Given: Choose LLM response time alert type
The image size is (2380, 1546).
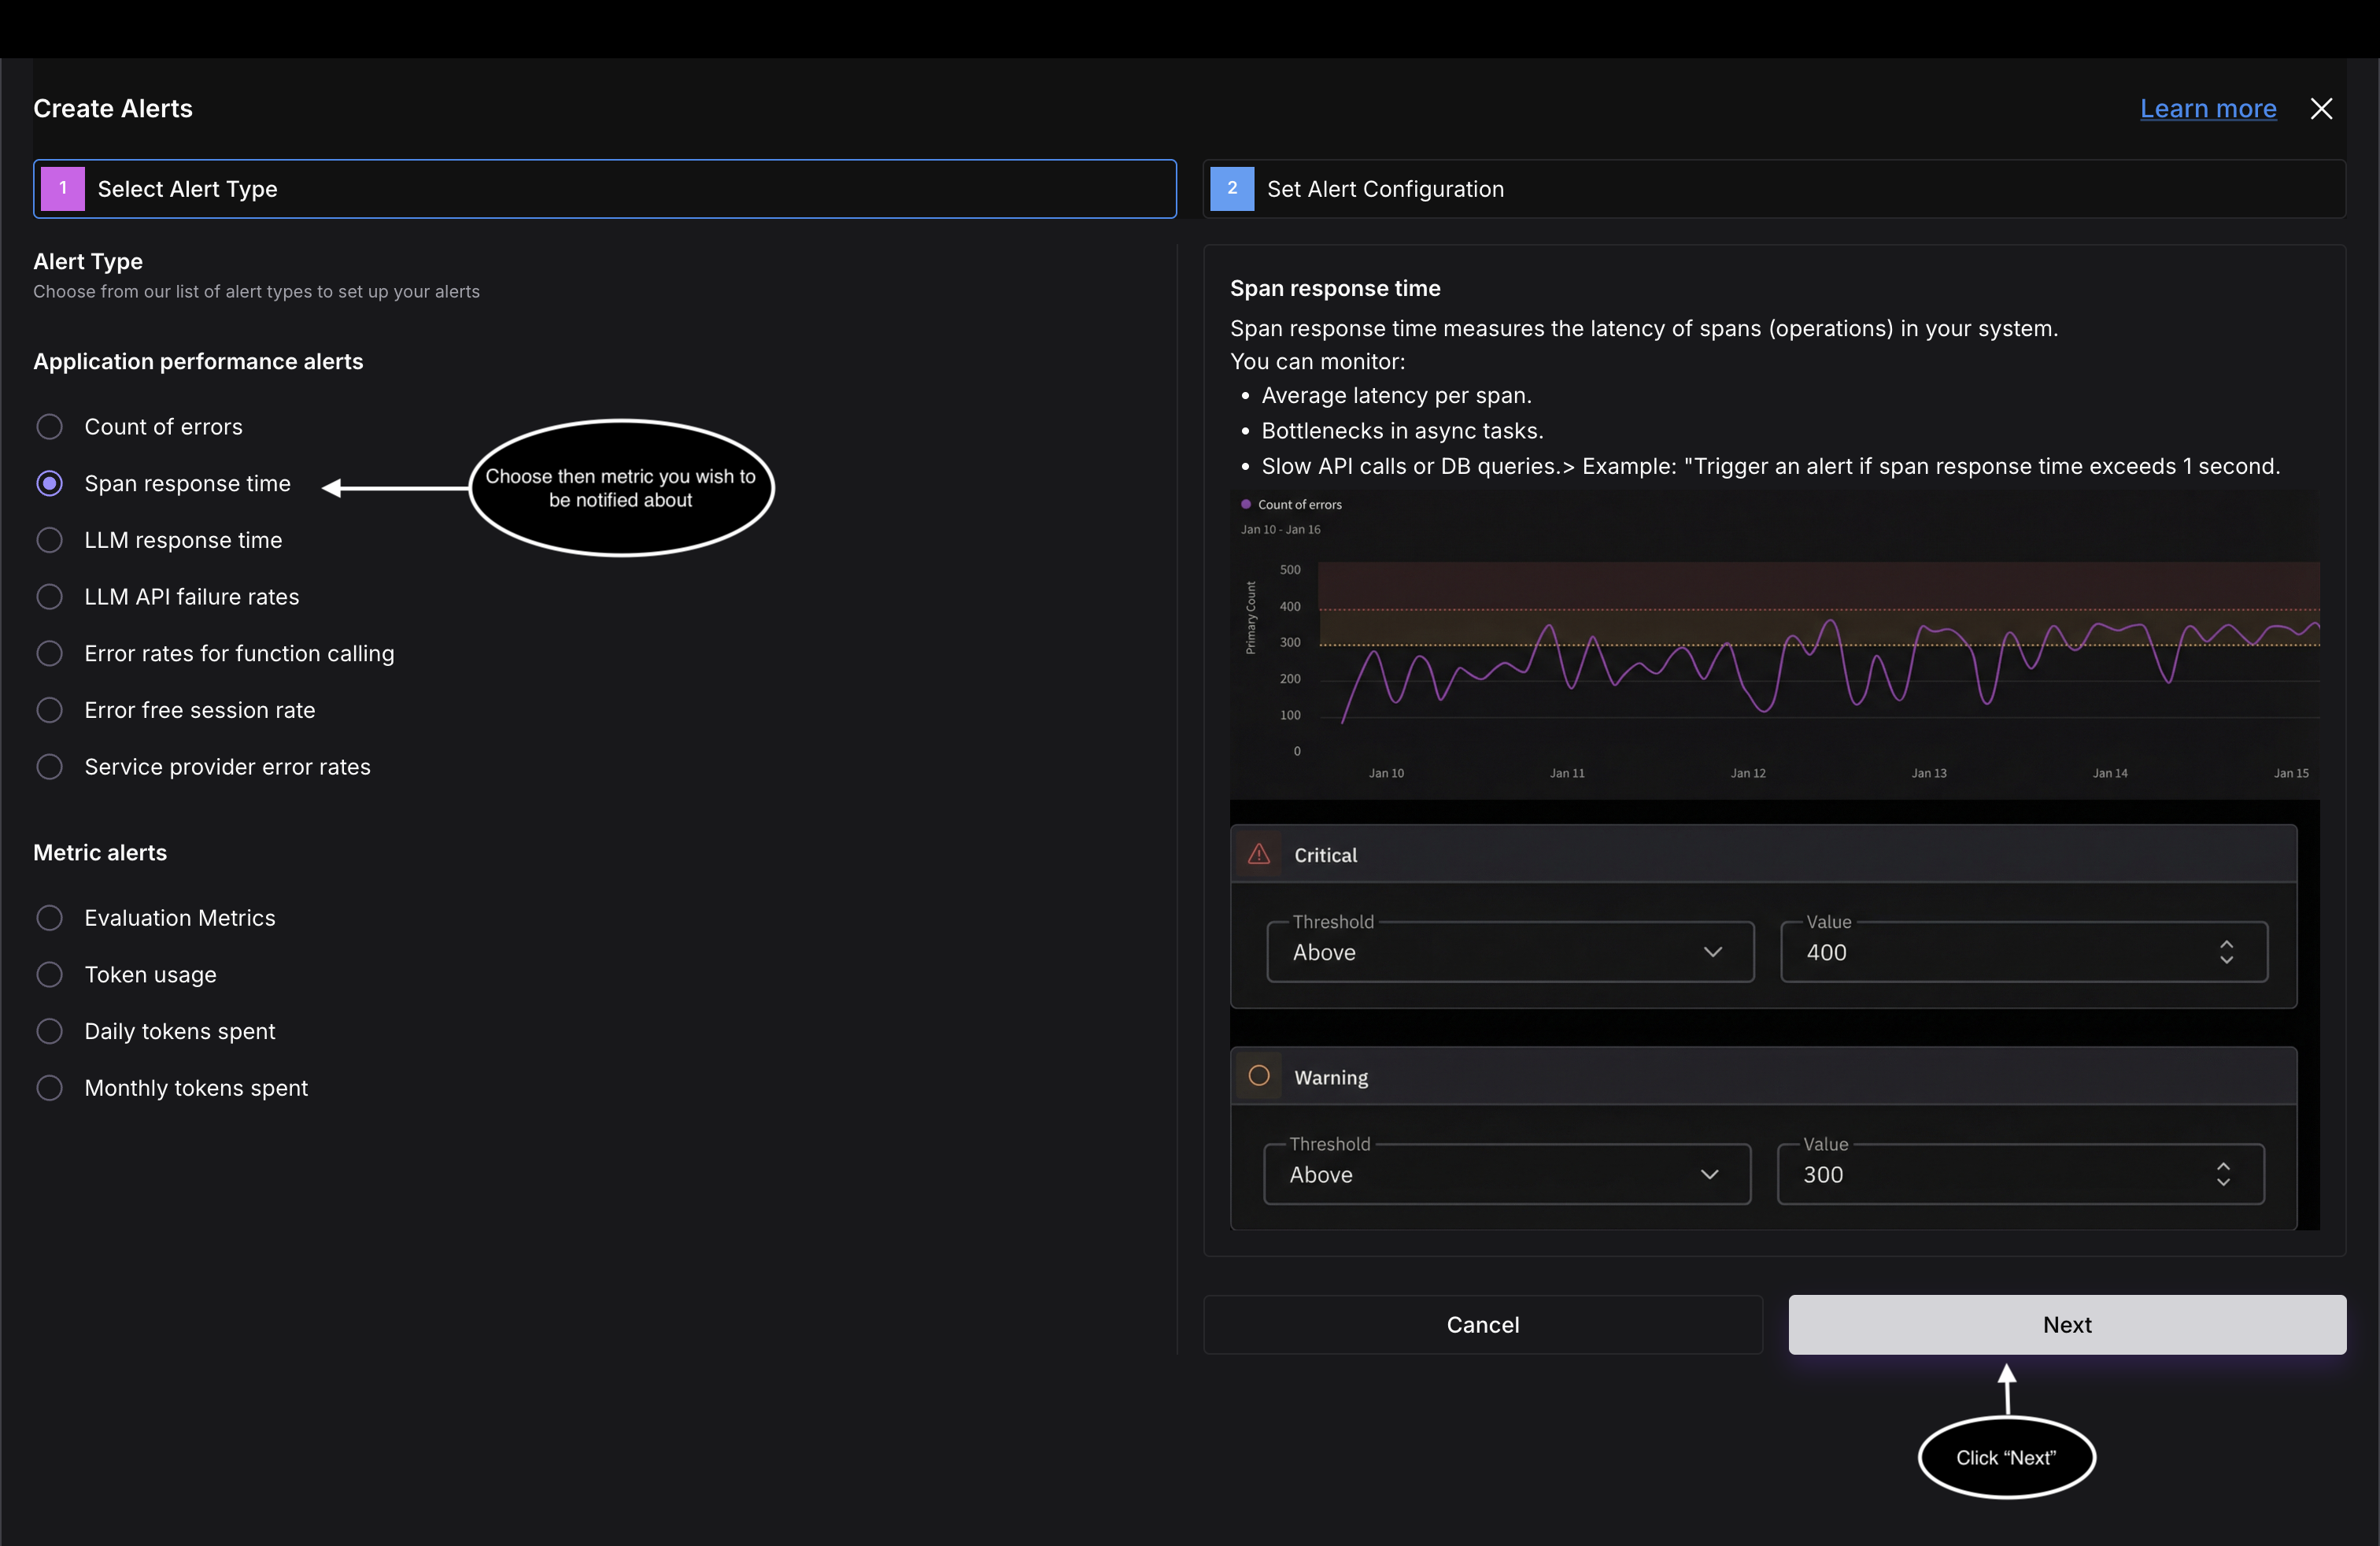Looking at the screenshot, I should (x=49, y=540).
